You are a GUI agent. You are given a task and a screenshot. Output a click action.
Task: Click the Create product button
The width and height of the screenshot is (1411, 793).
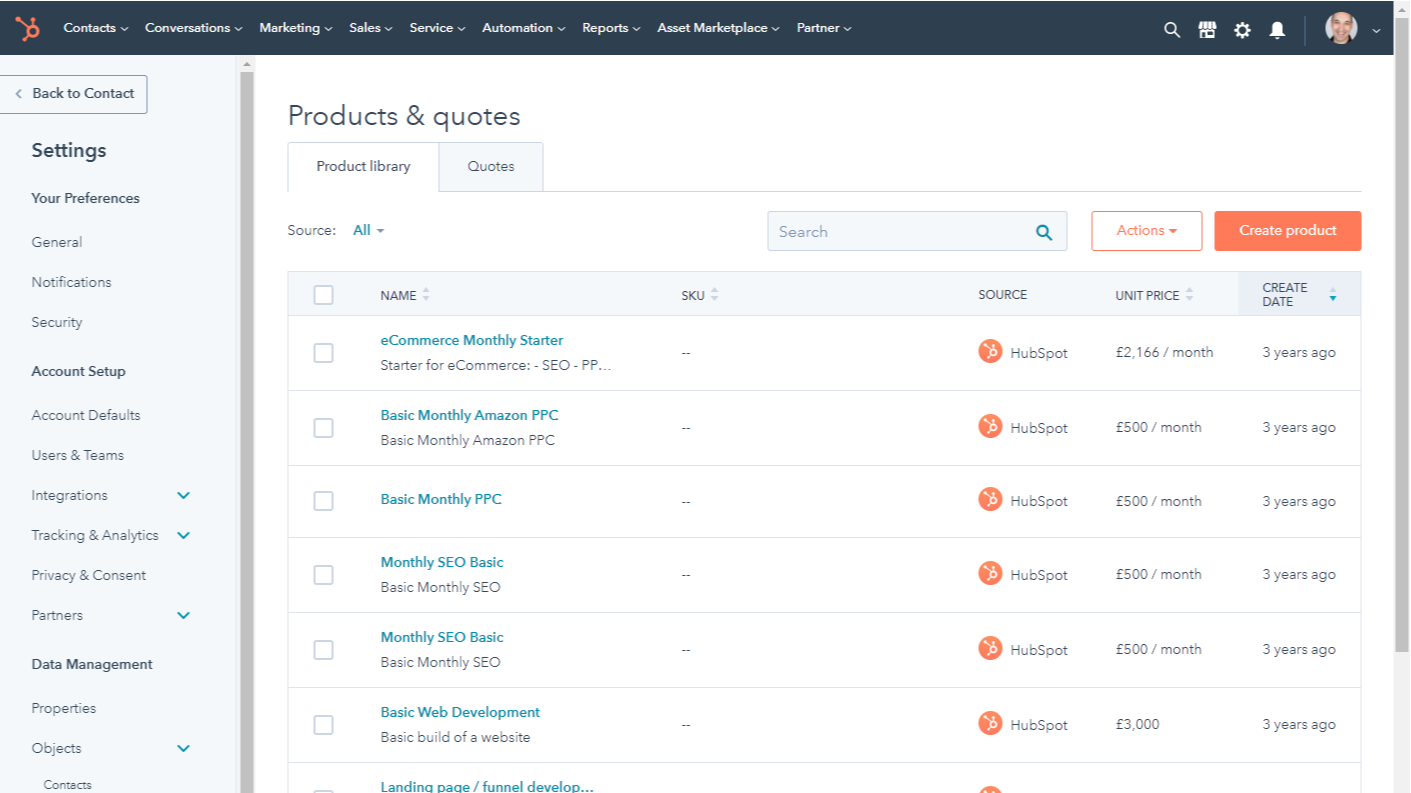tap(1287, 230)
